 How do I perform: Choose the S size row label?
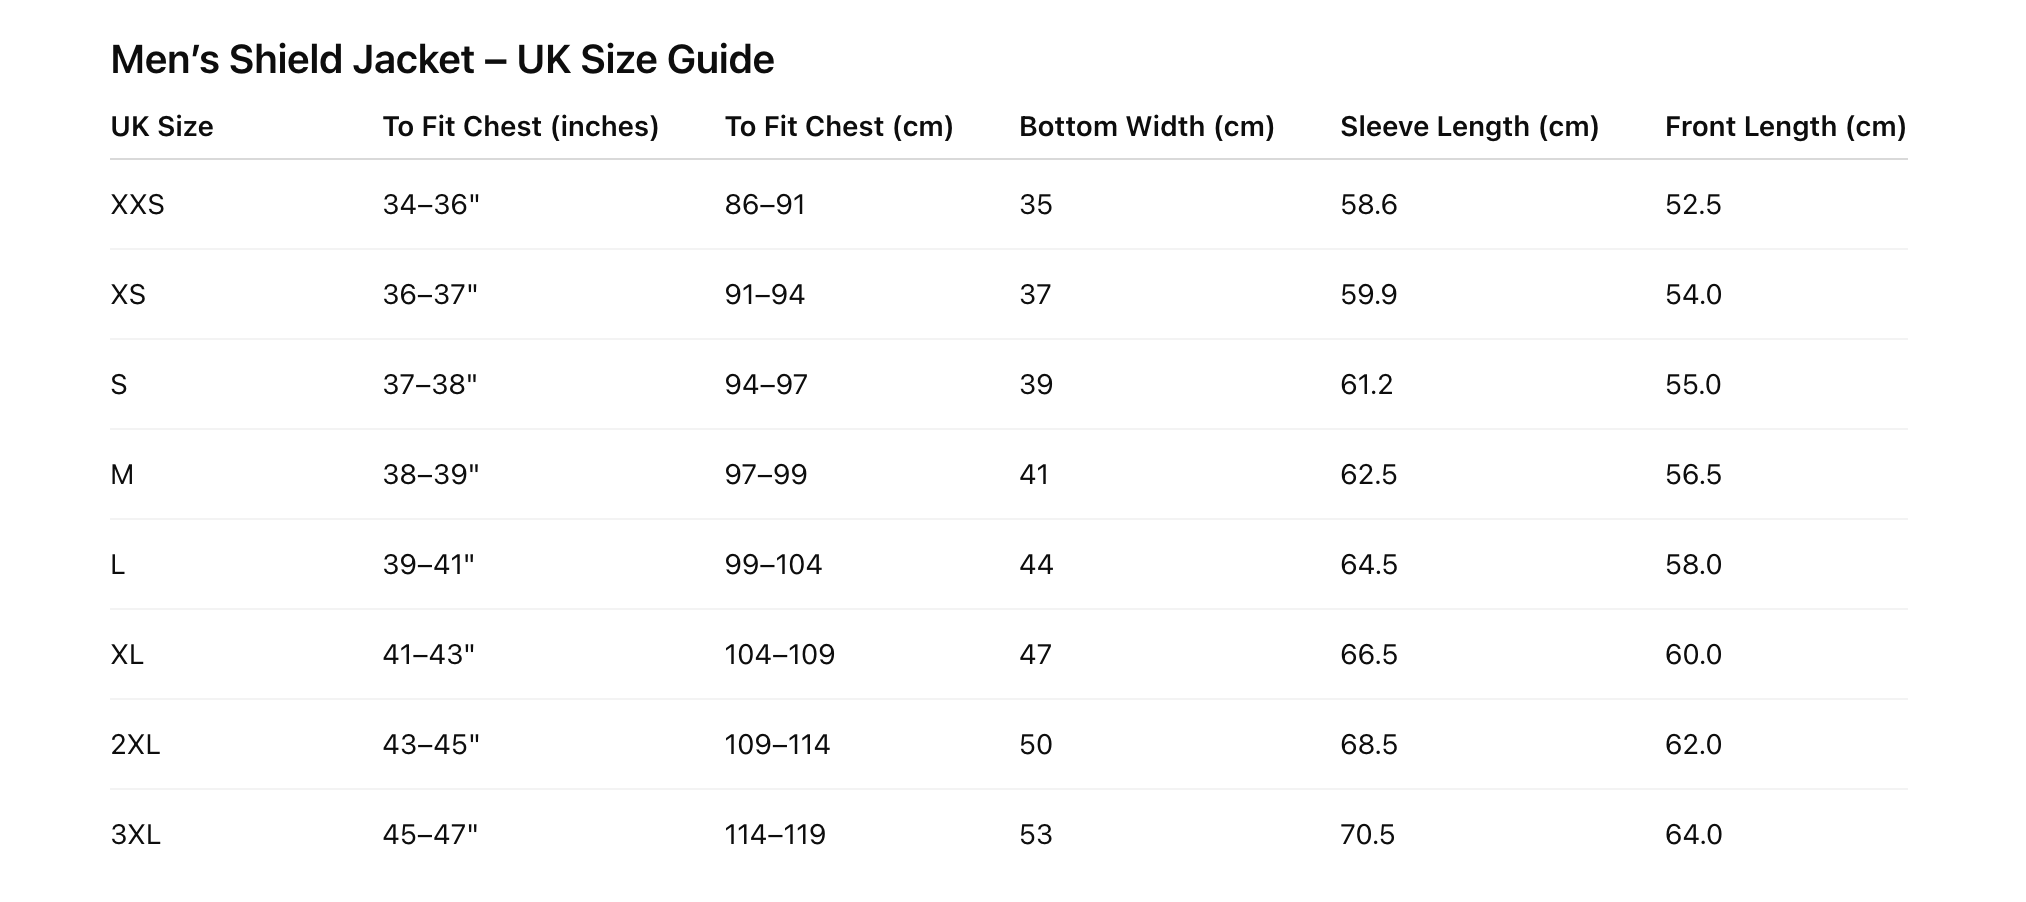tap(119, 385)
